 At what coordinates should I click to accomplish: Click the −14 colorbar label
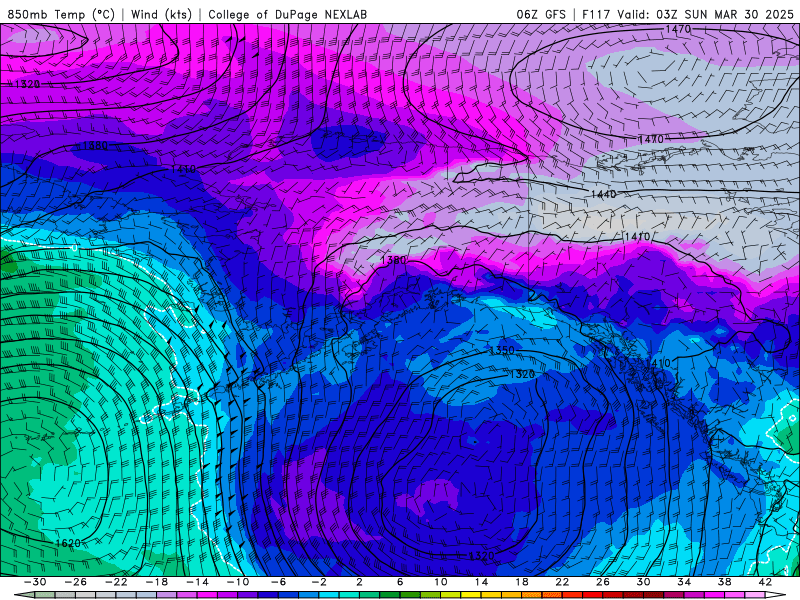(x=197, y=582)
